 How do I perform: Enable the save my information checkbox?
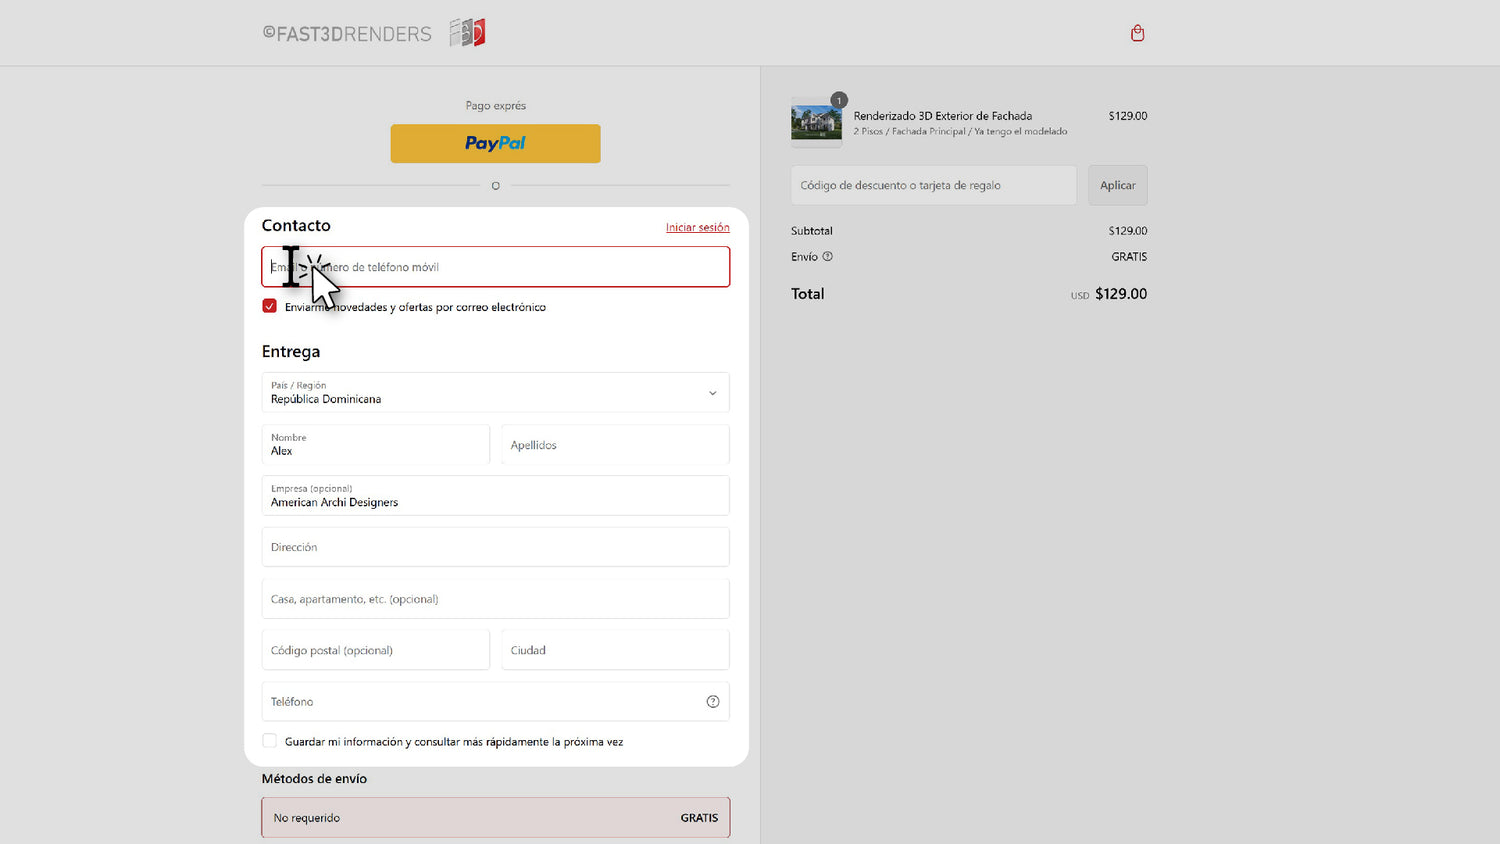pos(269,741)
